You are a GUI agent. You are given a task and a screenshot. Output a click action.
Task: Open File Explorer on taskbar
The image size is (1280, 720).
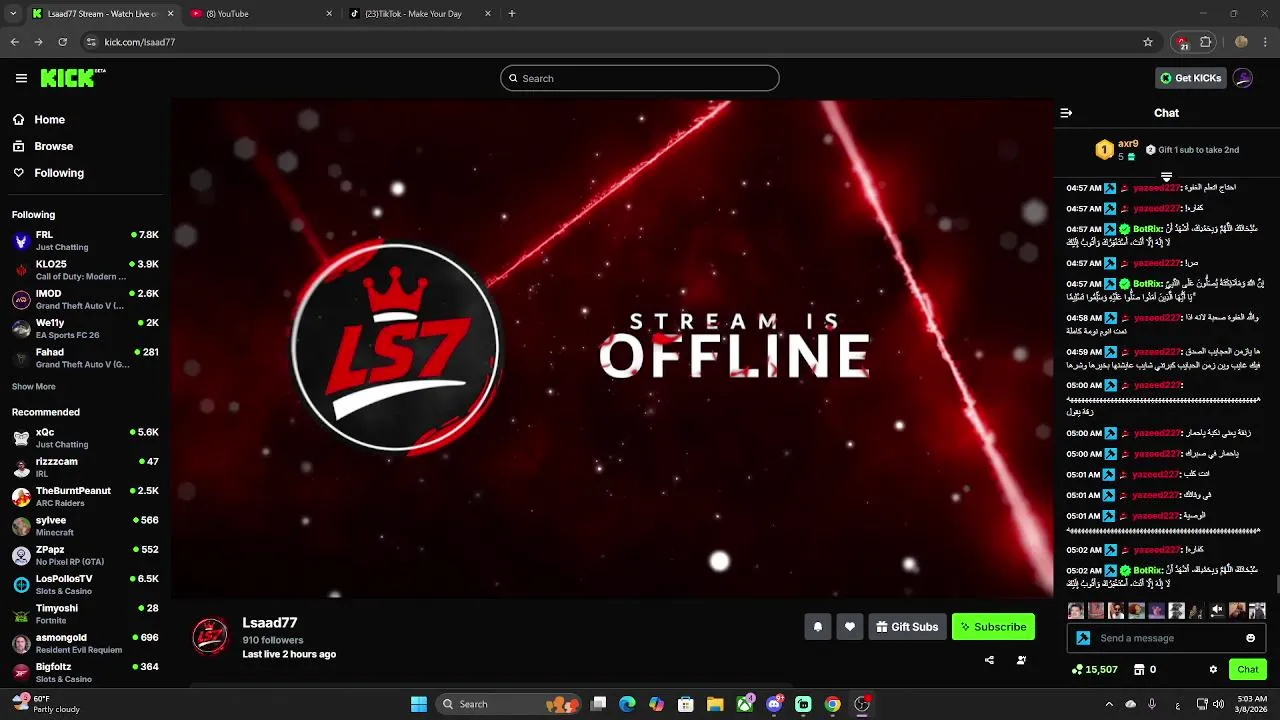pyautogui.click(x=715, y=704)
